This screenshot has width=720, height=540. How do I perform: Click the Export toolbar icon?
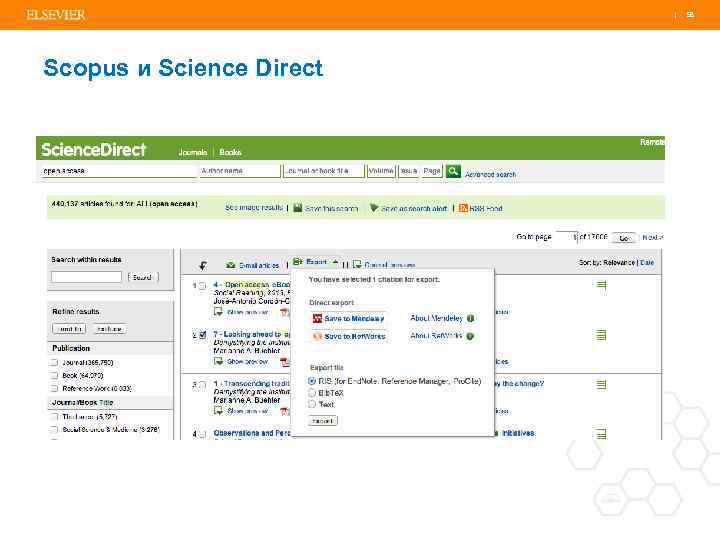[x=298, y=262]
